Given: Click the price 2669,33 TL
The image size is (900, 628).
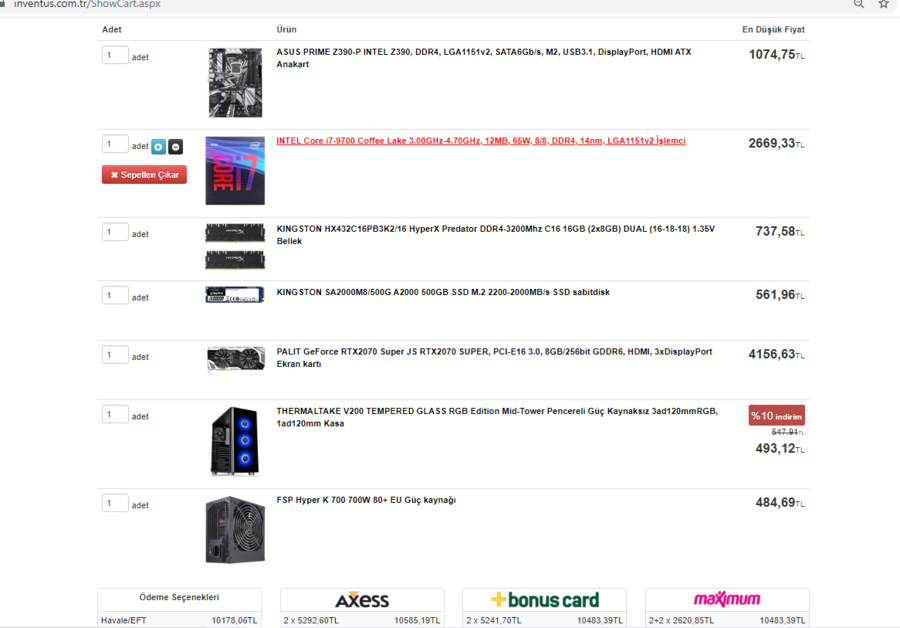Looking at the screenshot, I should [x=776, y=143].
